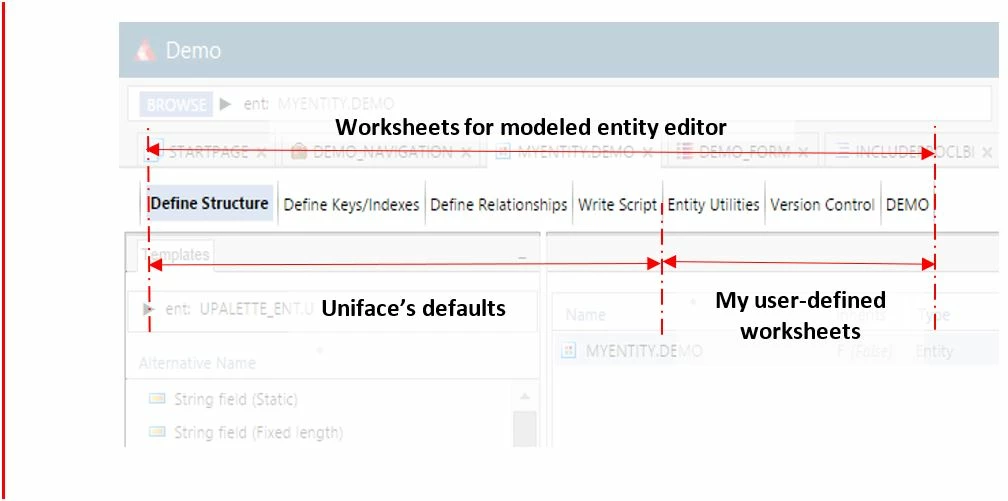Click the Name column header

coord(586,314)
